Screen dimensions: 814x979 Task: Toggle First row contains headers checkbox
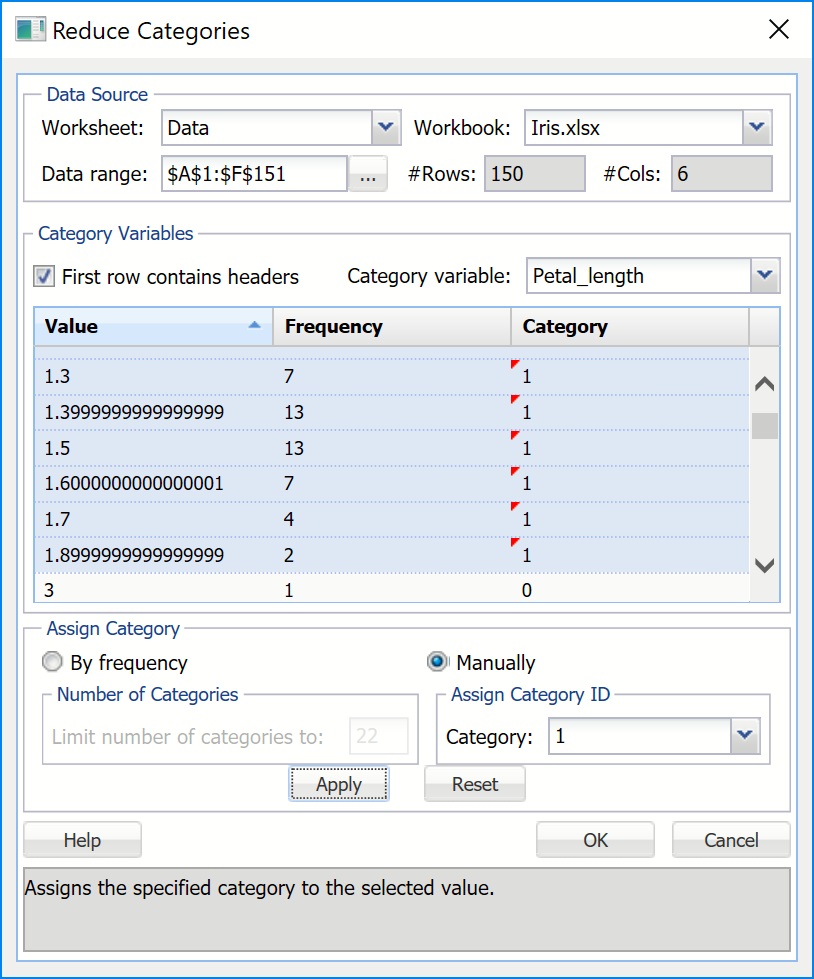coord(44,276)
